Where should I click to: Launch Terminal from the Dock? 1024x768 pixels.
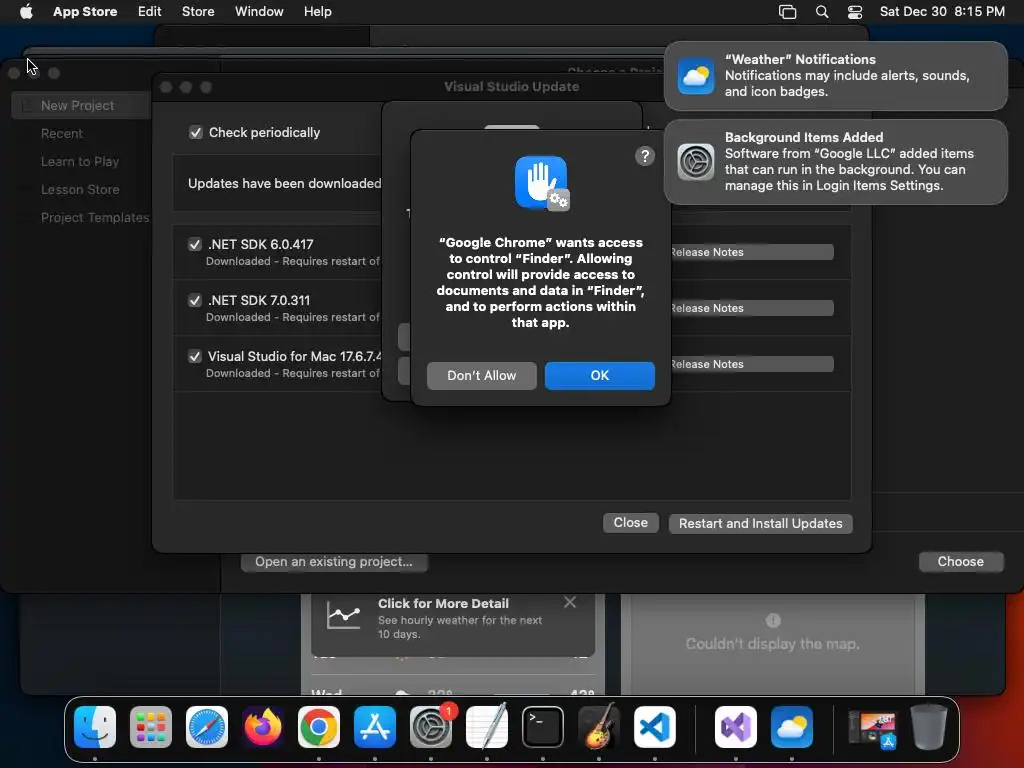click(543, 727)
